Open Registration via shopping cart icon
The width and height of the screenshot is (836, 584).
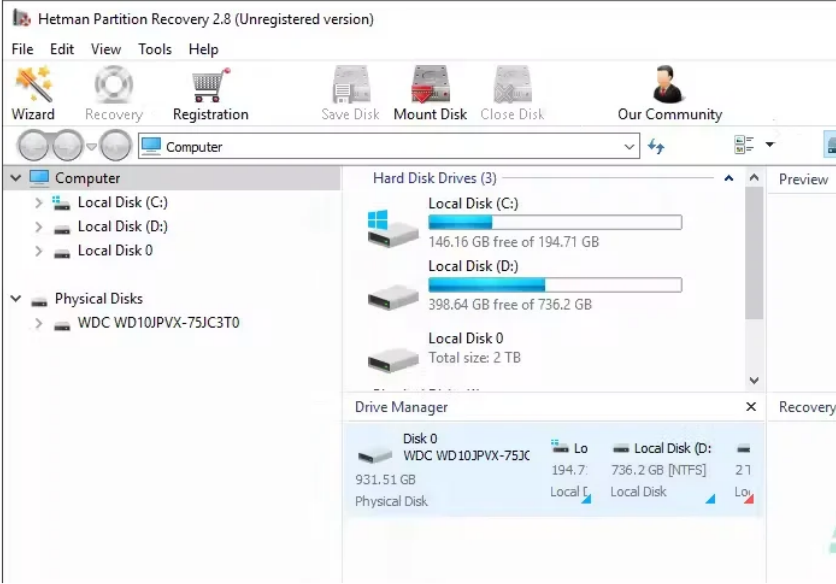pyautogui.click(x=211, y=93)
